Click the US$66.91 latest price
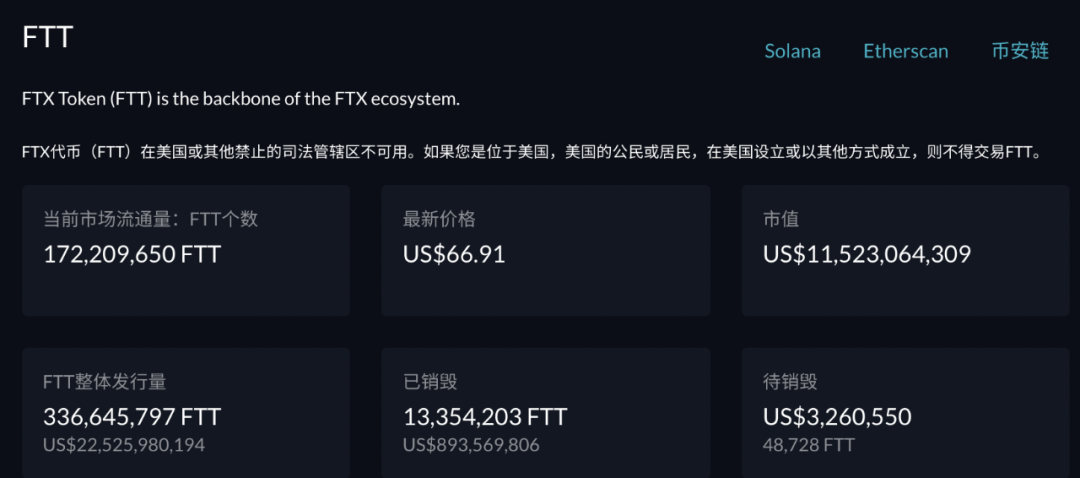 click(454, 255)
